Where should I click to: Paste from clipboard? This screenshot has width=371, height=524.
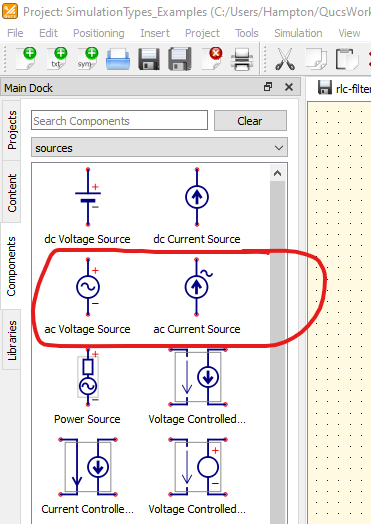click(x=347, y=59)
